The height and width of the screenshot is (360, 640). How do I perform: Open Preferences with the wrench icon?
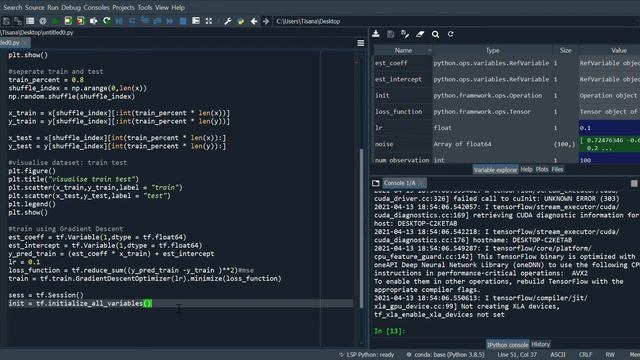(228, 21)
